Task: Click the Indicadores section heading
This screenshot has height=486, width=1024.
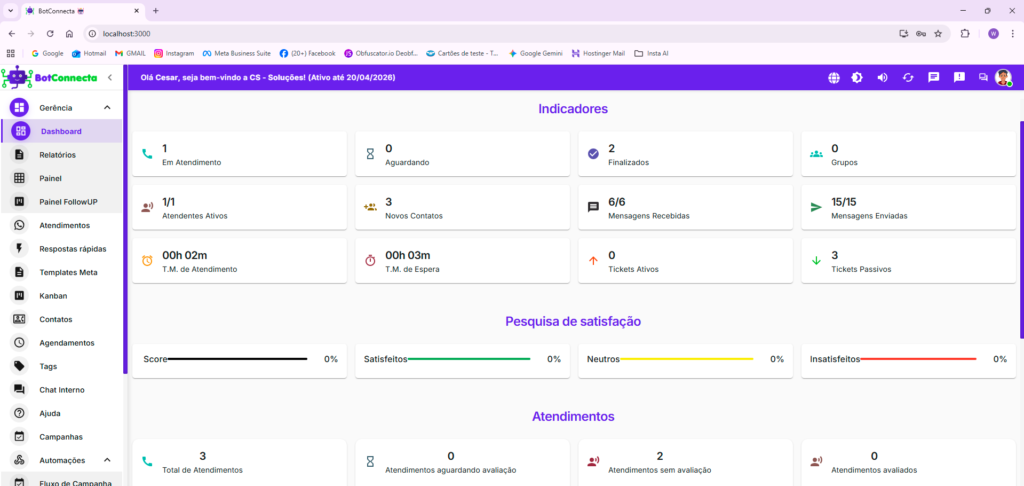Action: (x=573, y=109)
